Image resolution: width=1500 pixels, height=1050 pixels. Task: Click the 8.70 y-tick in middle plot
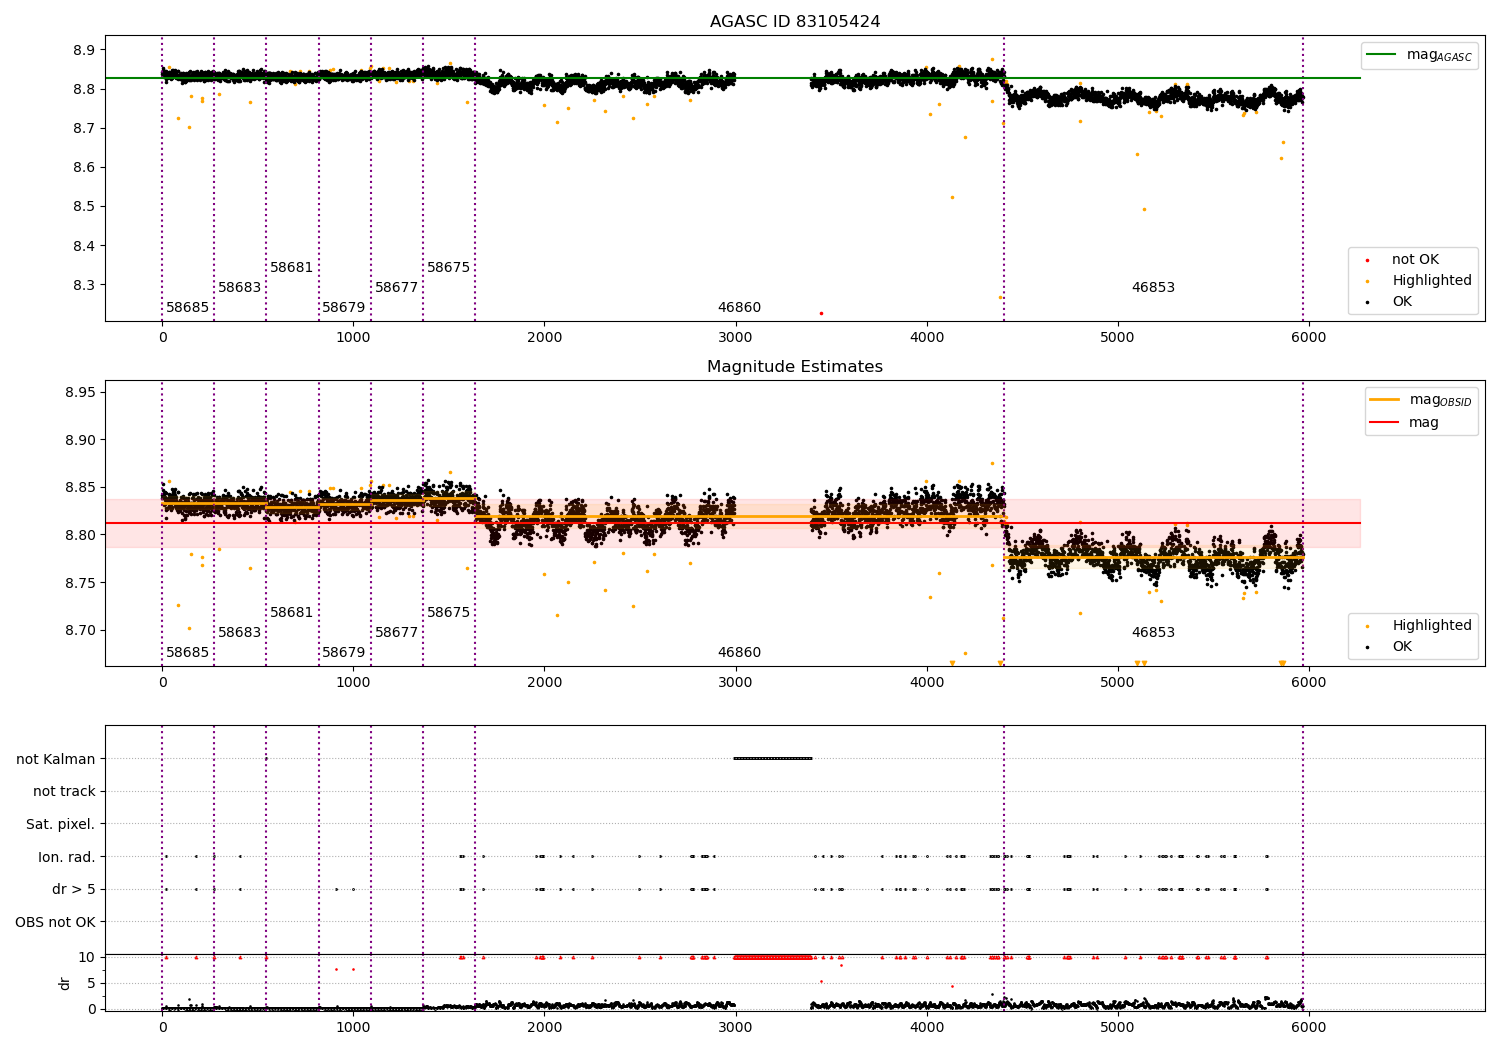click(80, 631)
